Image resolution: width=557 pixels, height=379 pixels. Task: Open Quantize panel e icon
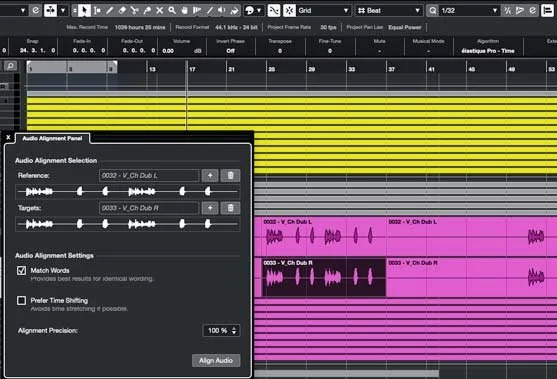[532, 11]
